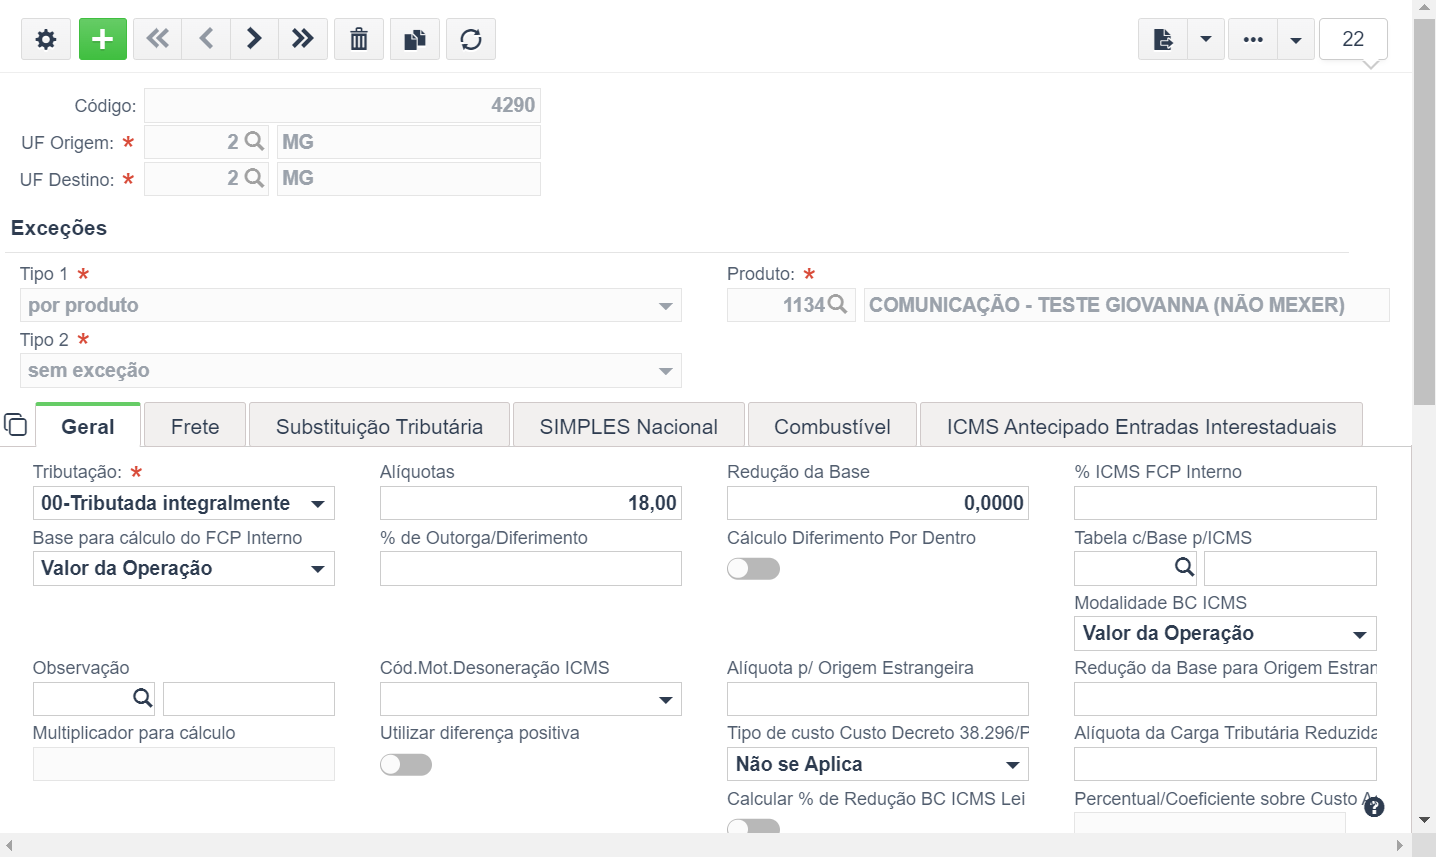Click the % de Outorga/Diferimento field
Viewport: 1436px width, 857px height.
[531, 568]
